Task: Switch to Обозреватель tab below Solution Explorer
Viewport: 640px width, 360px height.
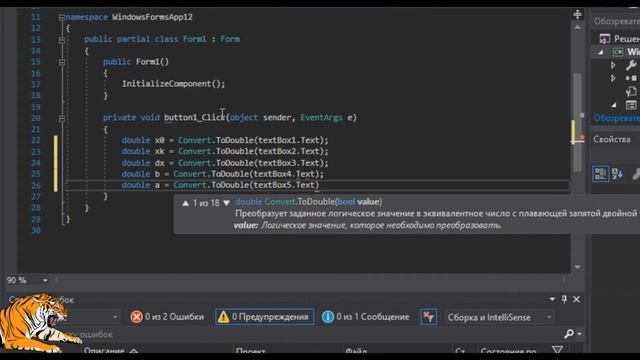Action: pos(616,118)
